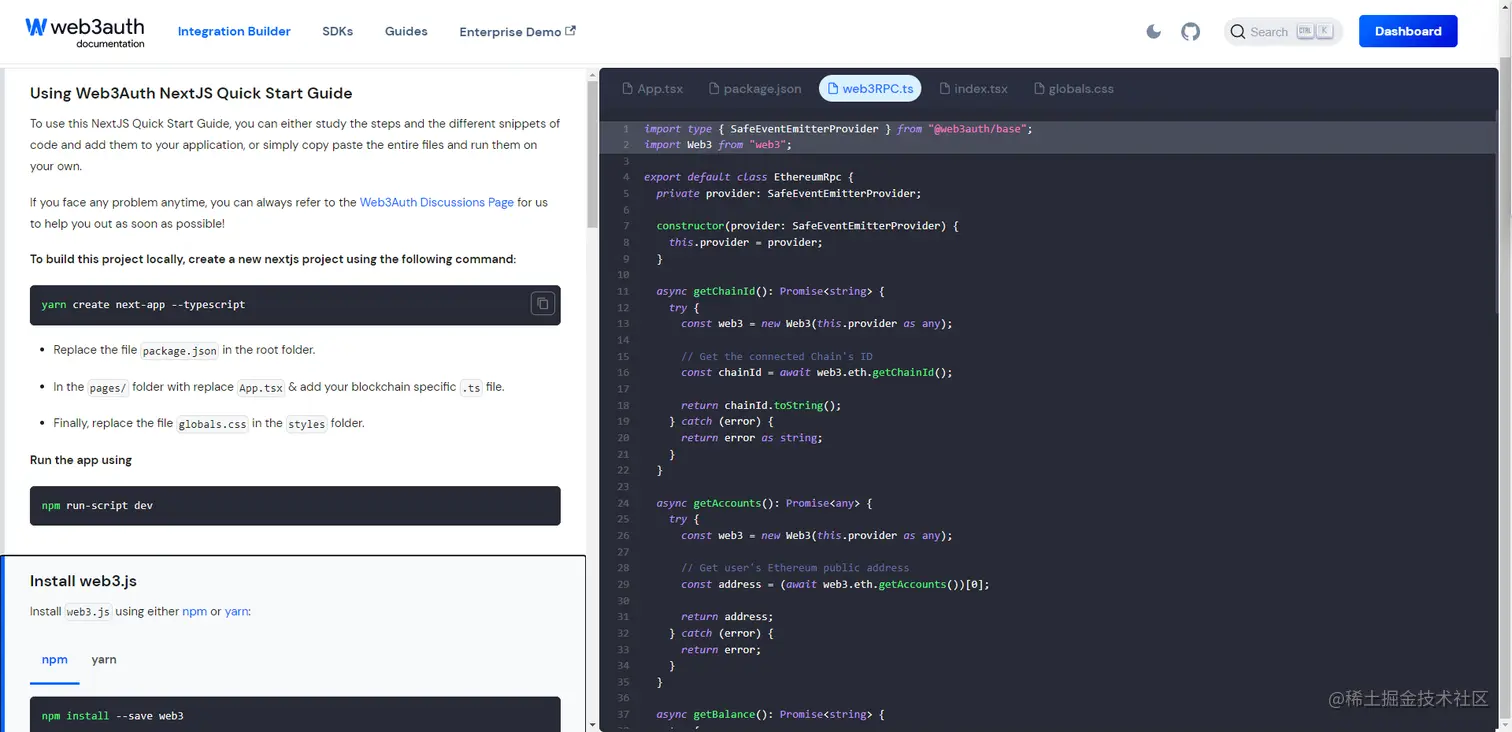This screenshot has width=1512, height=732.
Task: Open the npm link in install text
Action: pos(194,611)
